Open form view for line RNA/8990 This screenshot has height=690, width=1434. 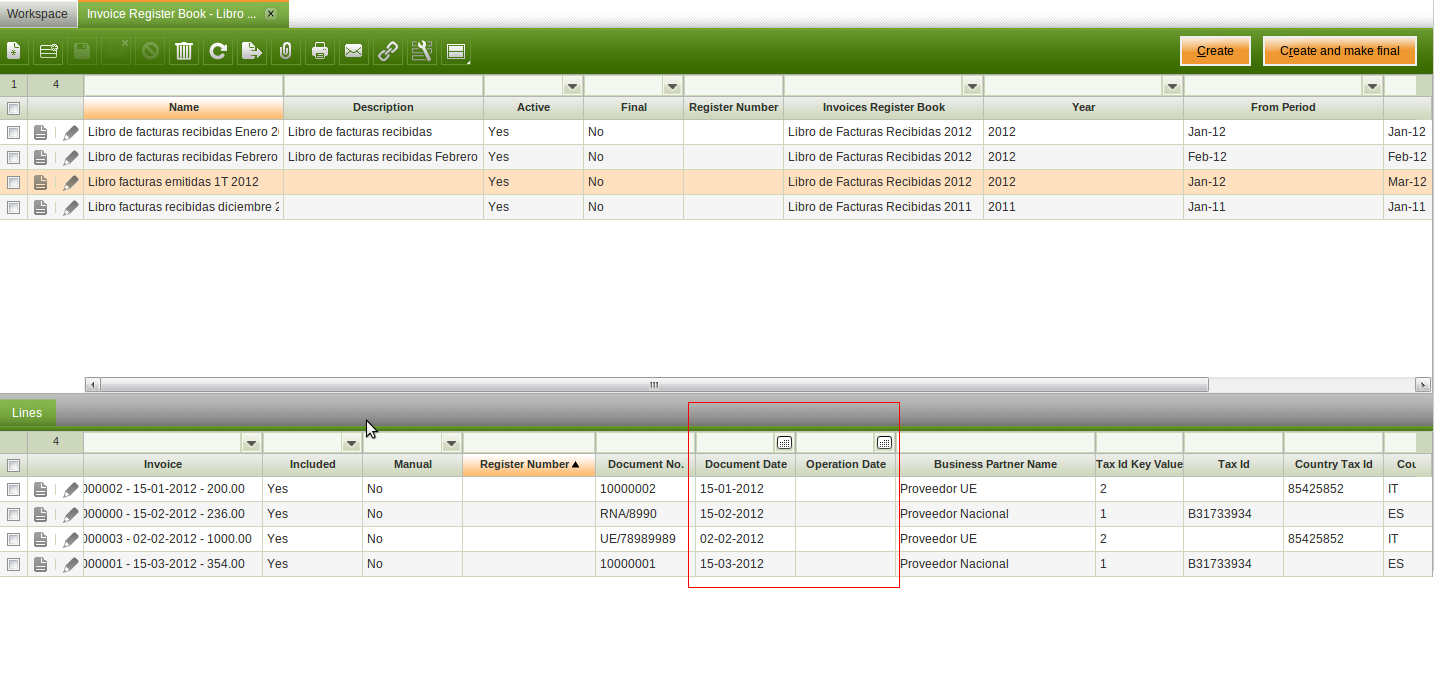pyautogui.click(x=40, y=514)
